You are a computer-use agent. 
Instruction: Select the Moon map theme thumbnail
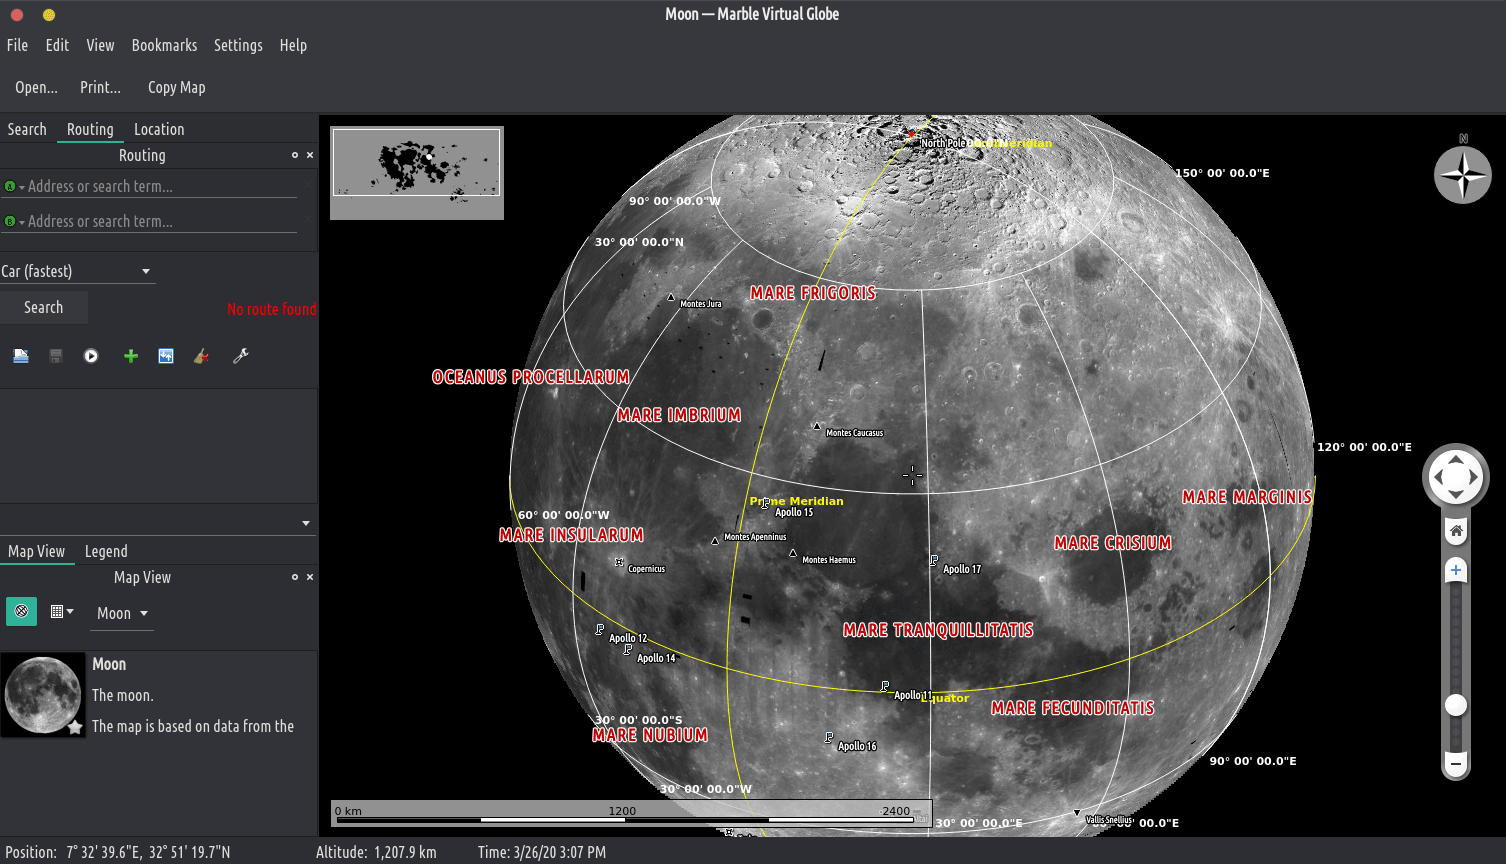coord(43,694)
